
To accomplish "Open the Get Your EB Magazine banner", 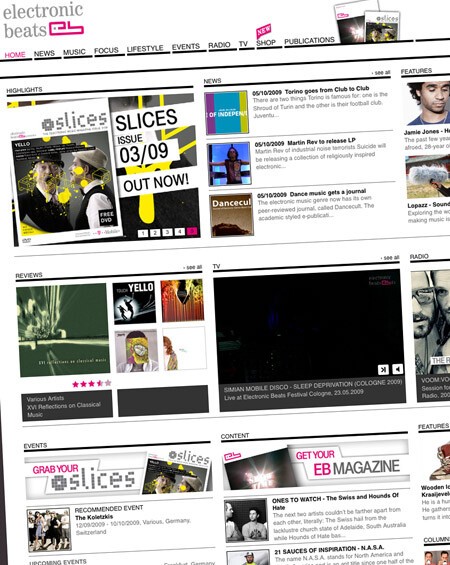I will [316, 465].
